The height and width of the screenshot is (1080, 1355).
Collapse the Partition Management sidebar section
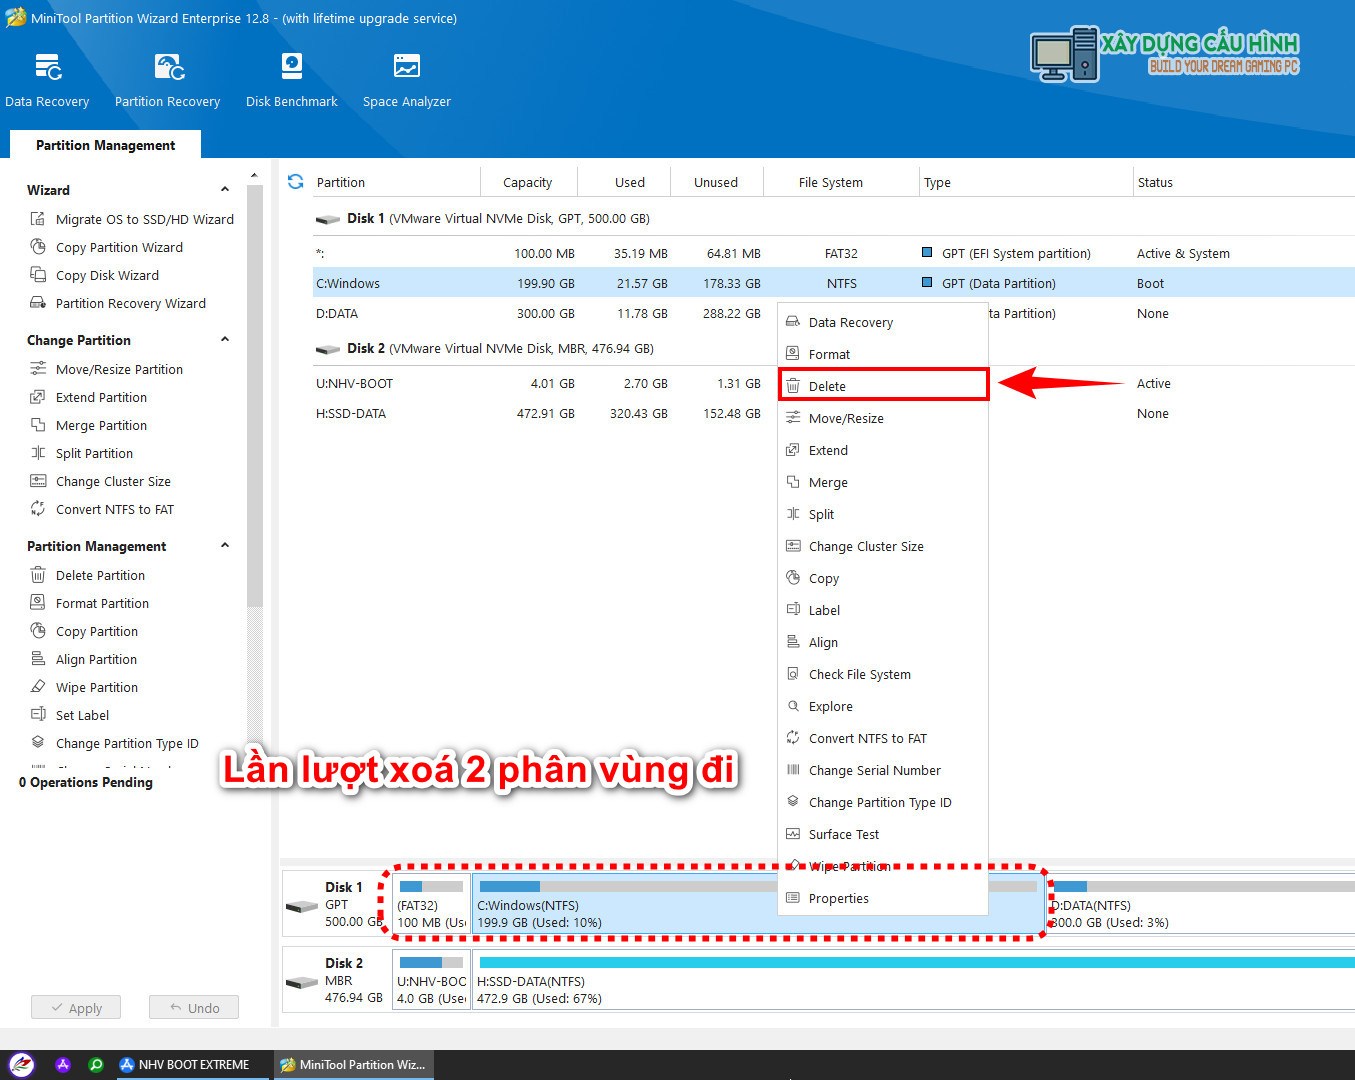(x=225, y=545)
